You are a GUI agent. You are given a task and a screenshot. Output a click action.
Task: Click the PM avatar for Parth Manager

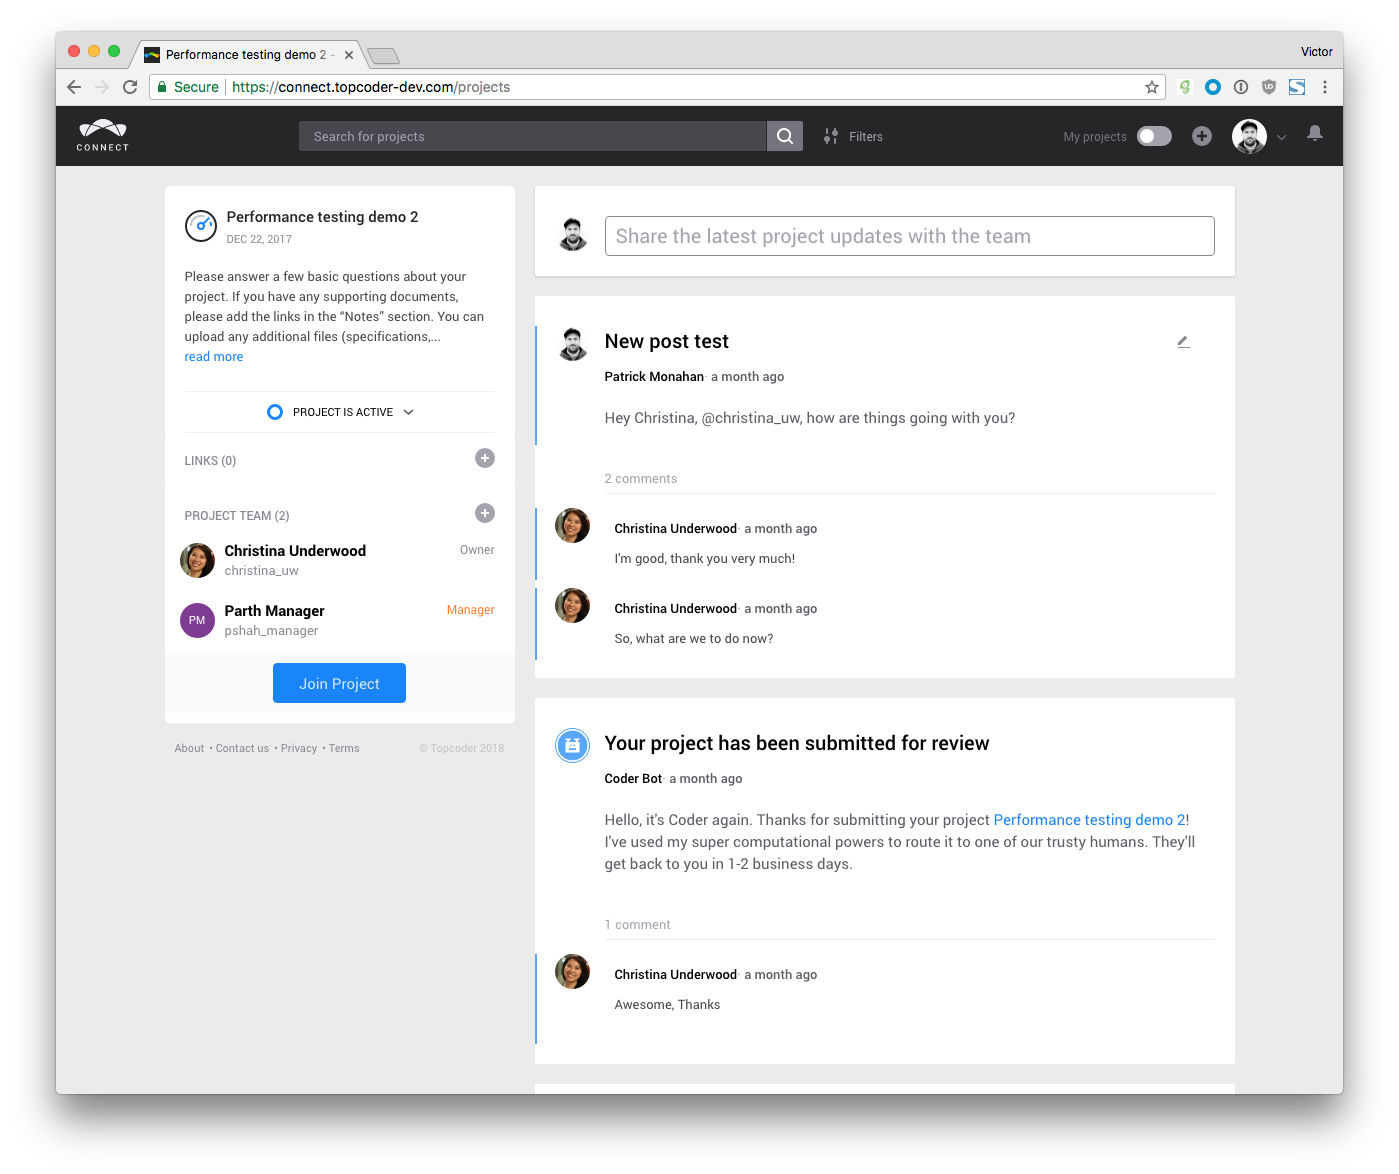pyautogui.click(x=197, y=620)
